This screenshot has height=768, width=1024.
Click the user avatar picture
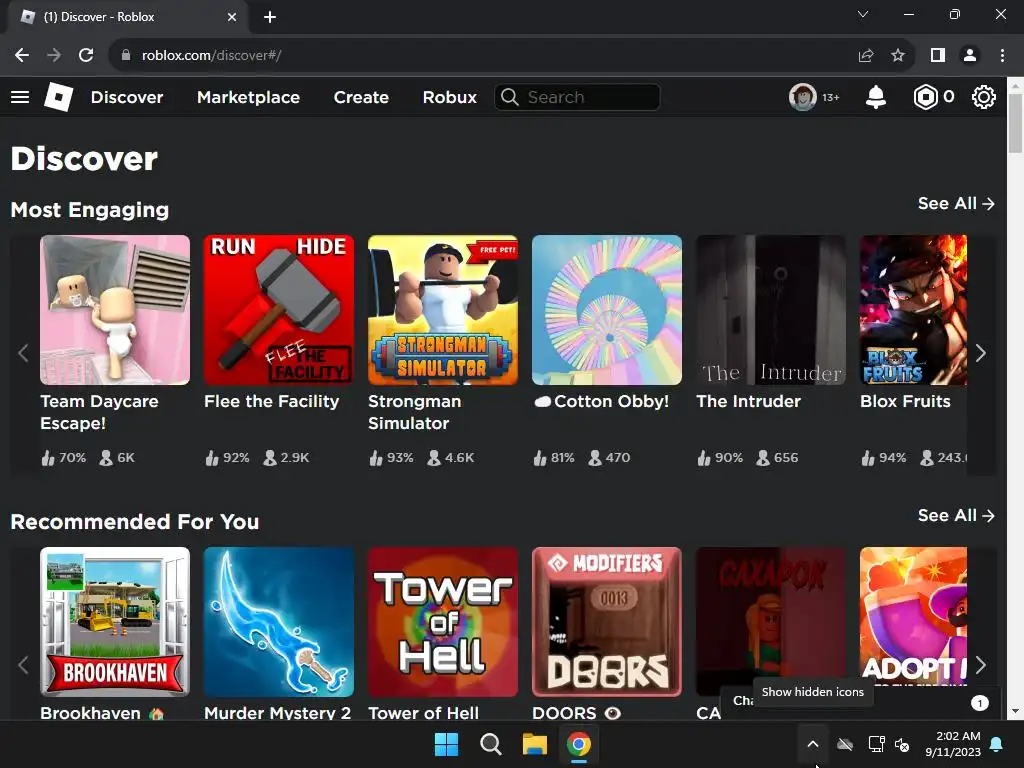pyautogui.click(x=802, y=97)
